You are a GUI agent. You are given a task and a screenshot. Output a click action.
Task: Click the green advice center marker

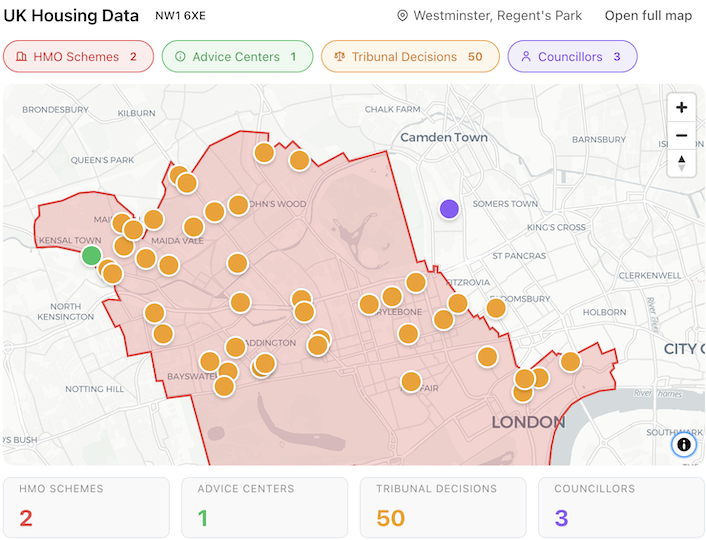tap(91, 256)
